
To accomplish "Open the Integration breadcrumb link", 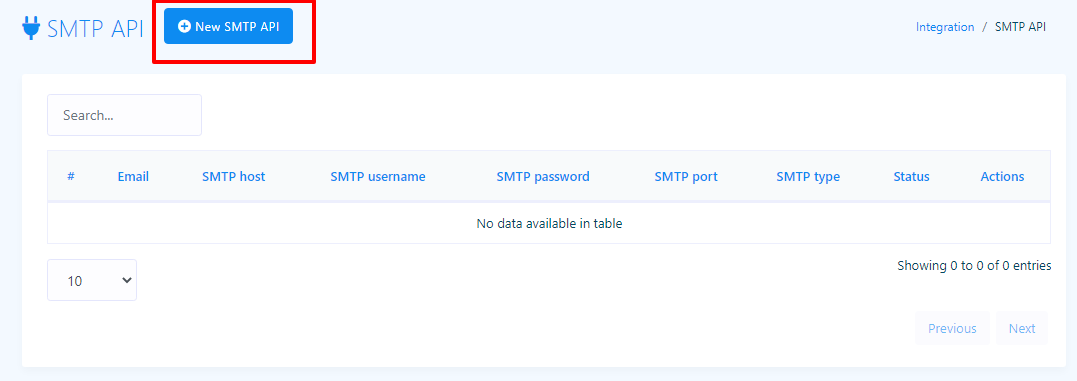I will click(x=944, y=27).
